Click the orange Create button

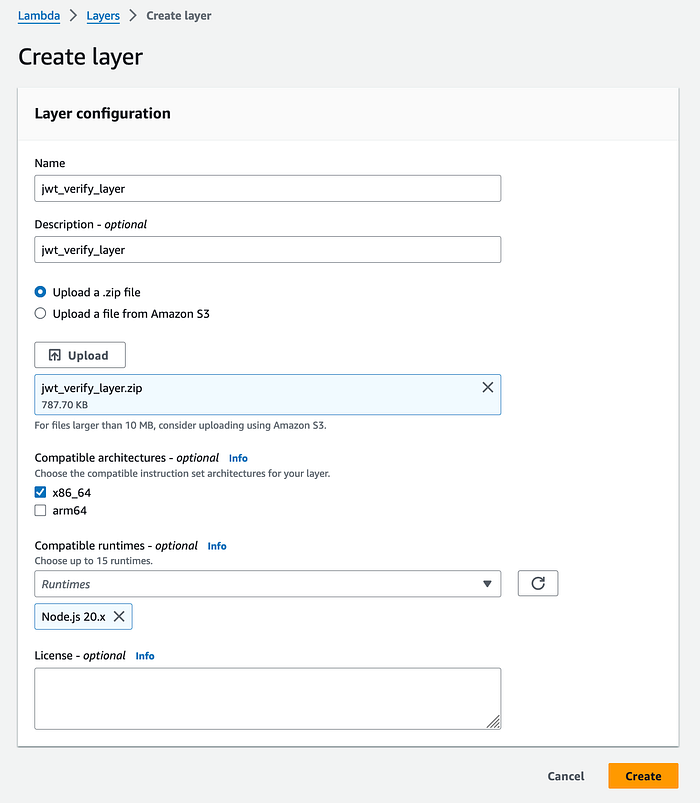click(643, 776)
